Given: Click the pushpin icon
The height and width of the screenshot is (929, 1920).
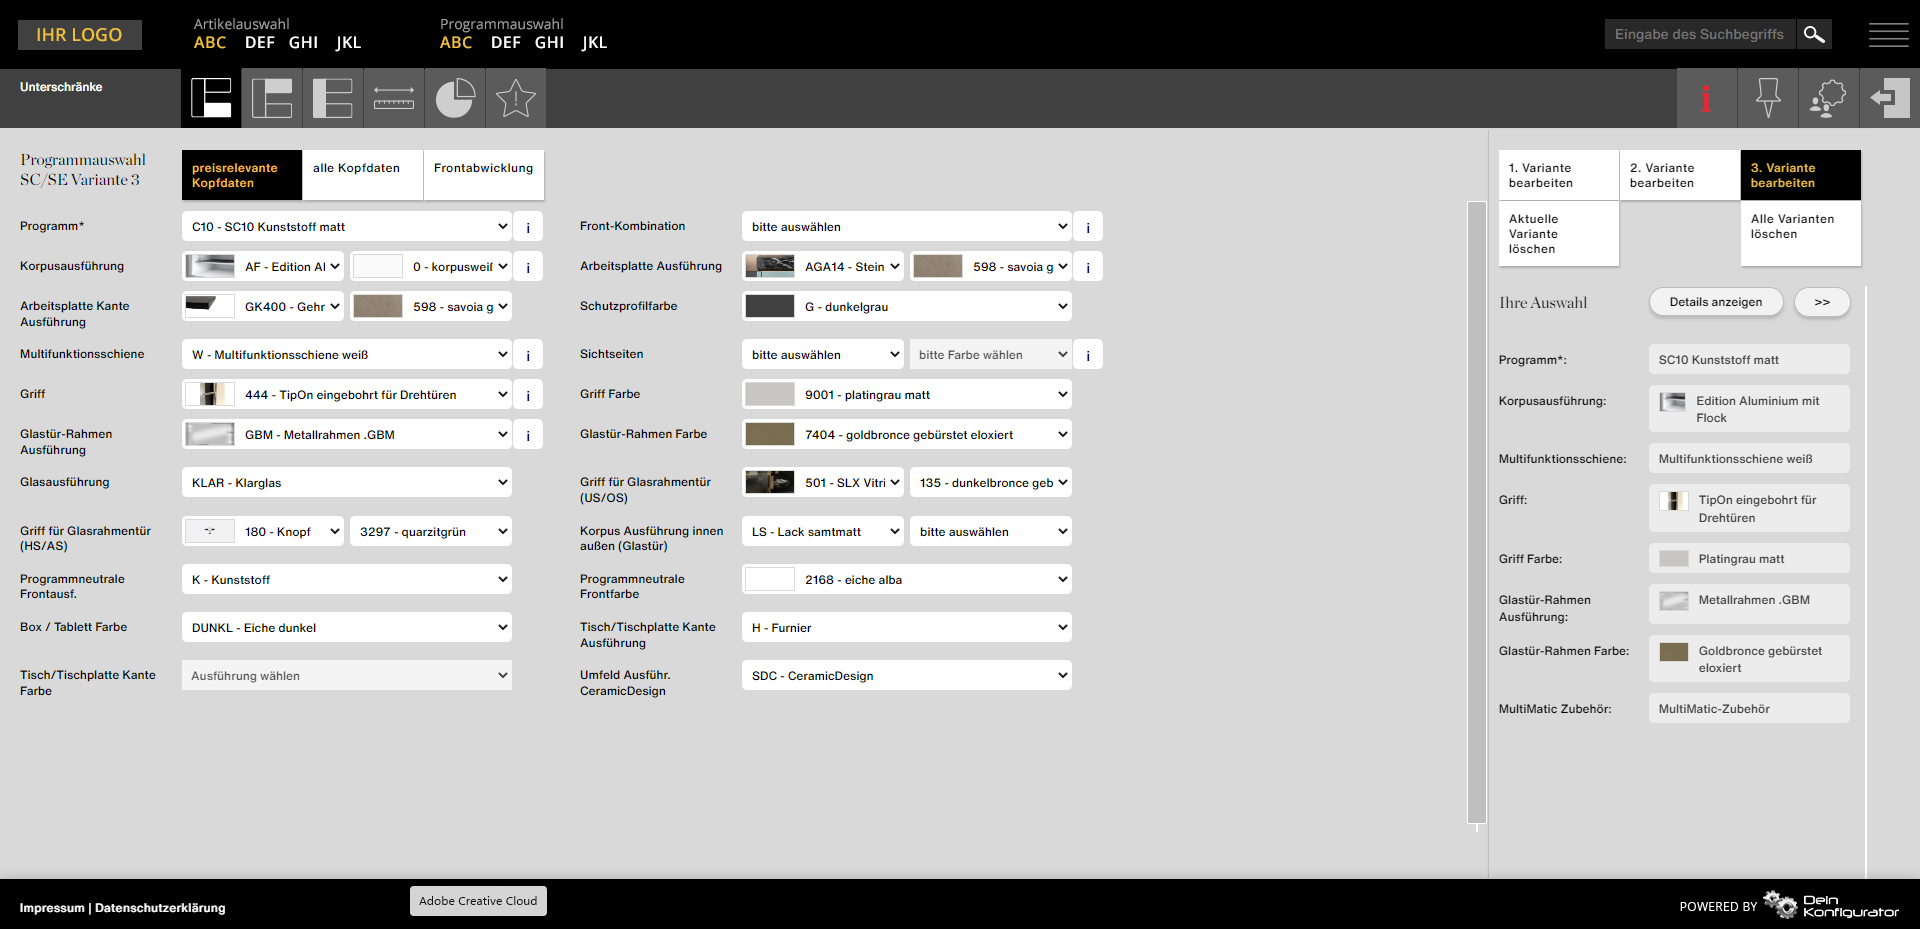Looking at the screenshot, I should coord(1768,98).
